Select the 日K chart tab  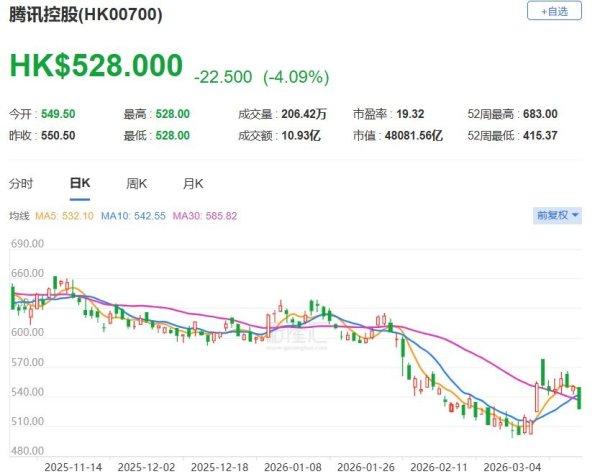pyautogui.click(x=80, y=184)
